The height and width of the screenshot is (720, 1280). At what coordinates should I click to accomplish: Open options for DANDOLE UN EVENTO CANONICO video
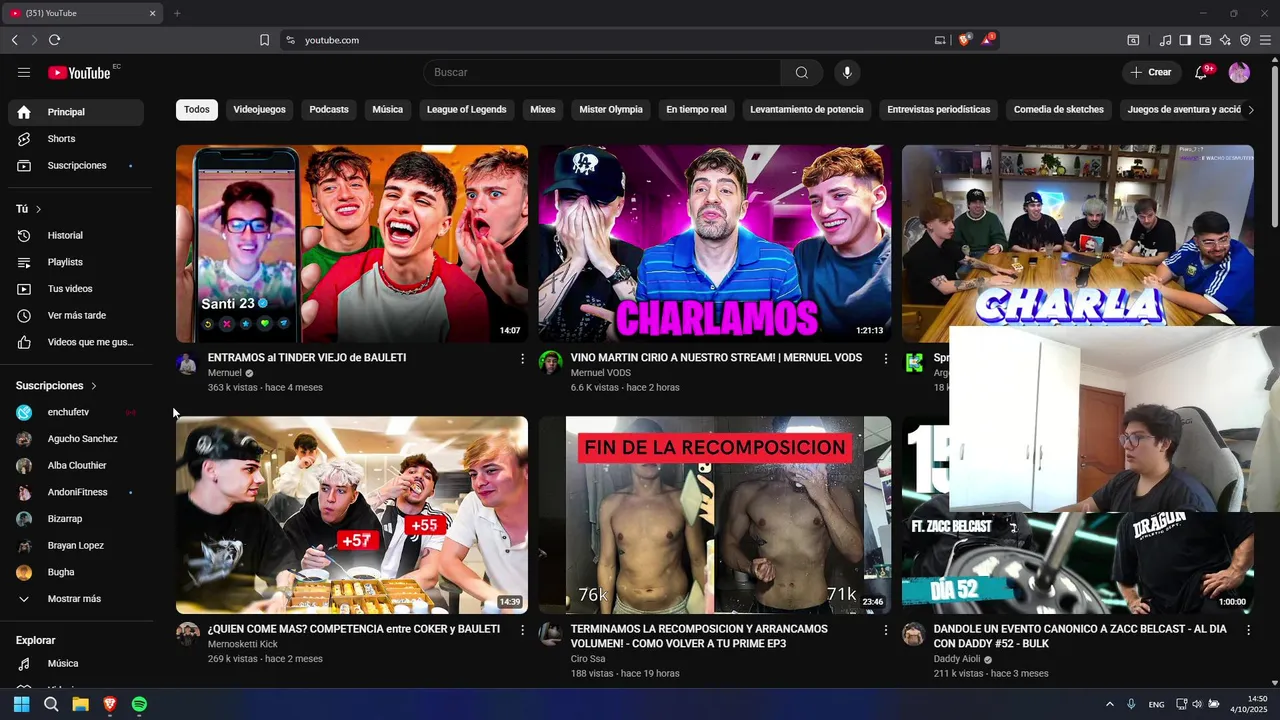[x=1248, y=630]
